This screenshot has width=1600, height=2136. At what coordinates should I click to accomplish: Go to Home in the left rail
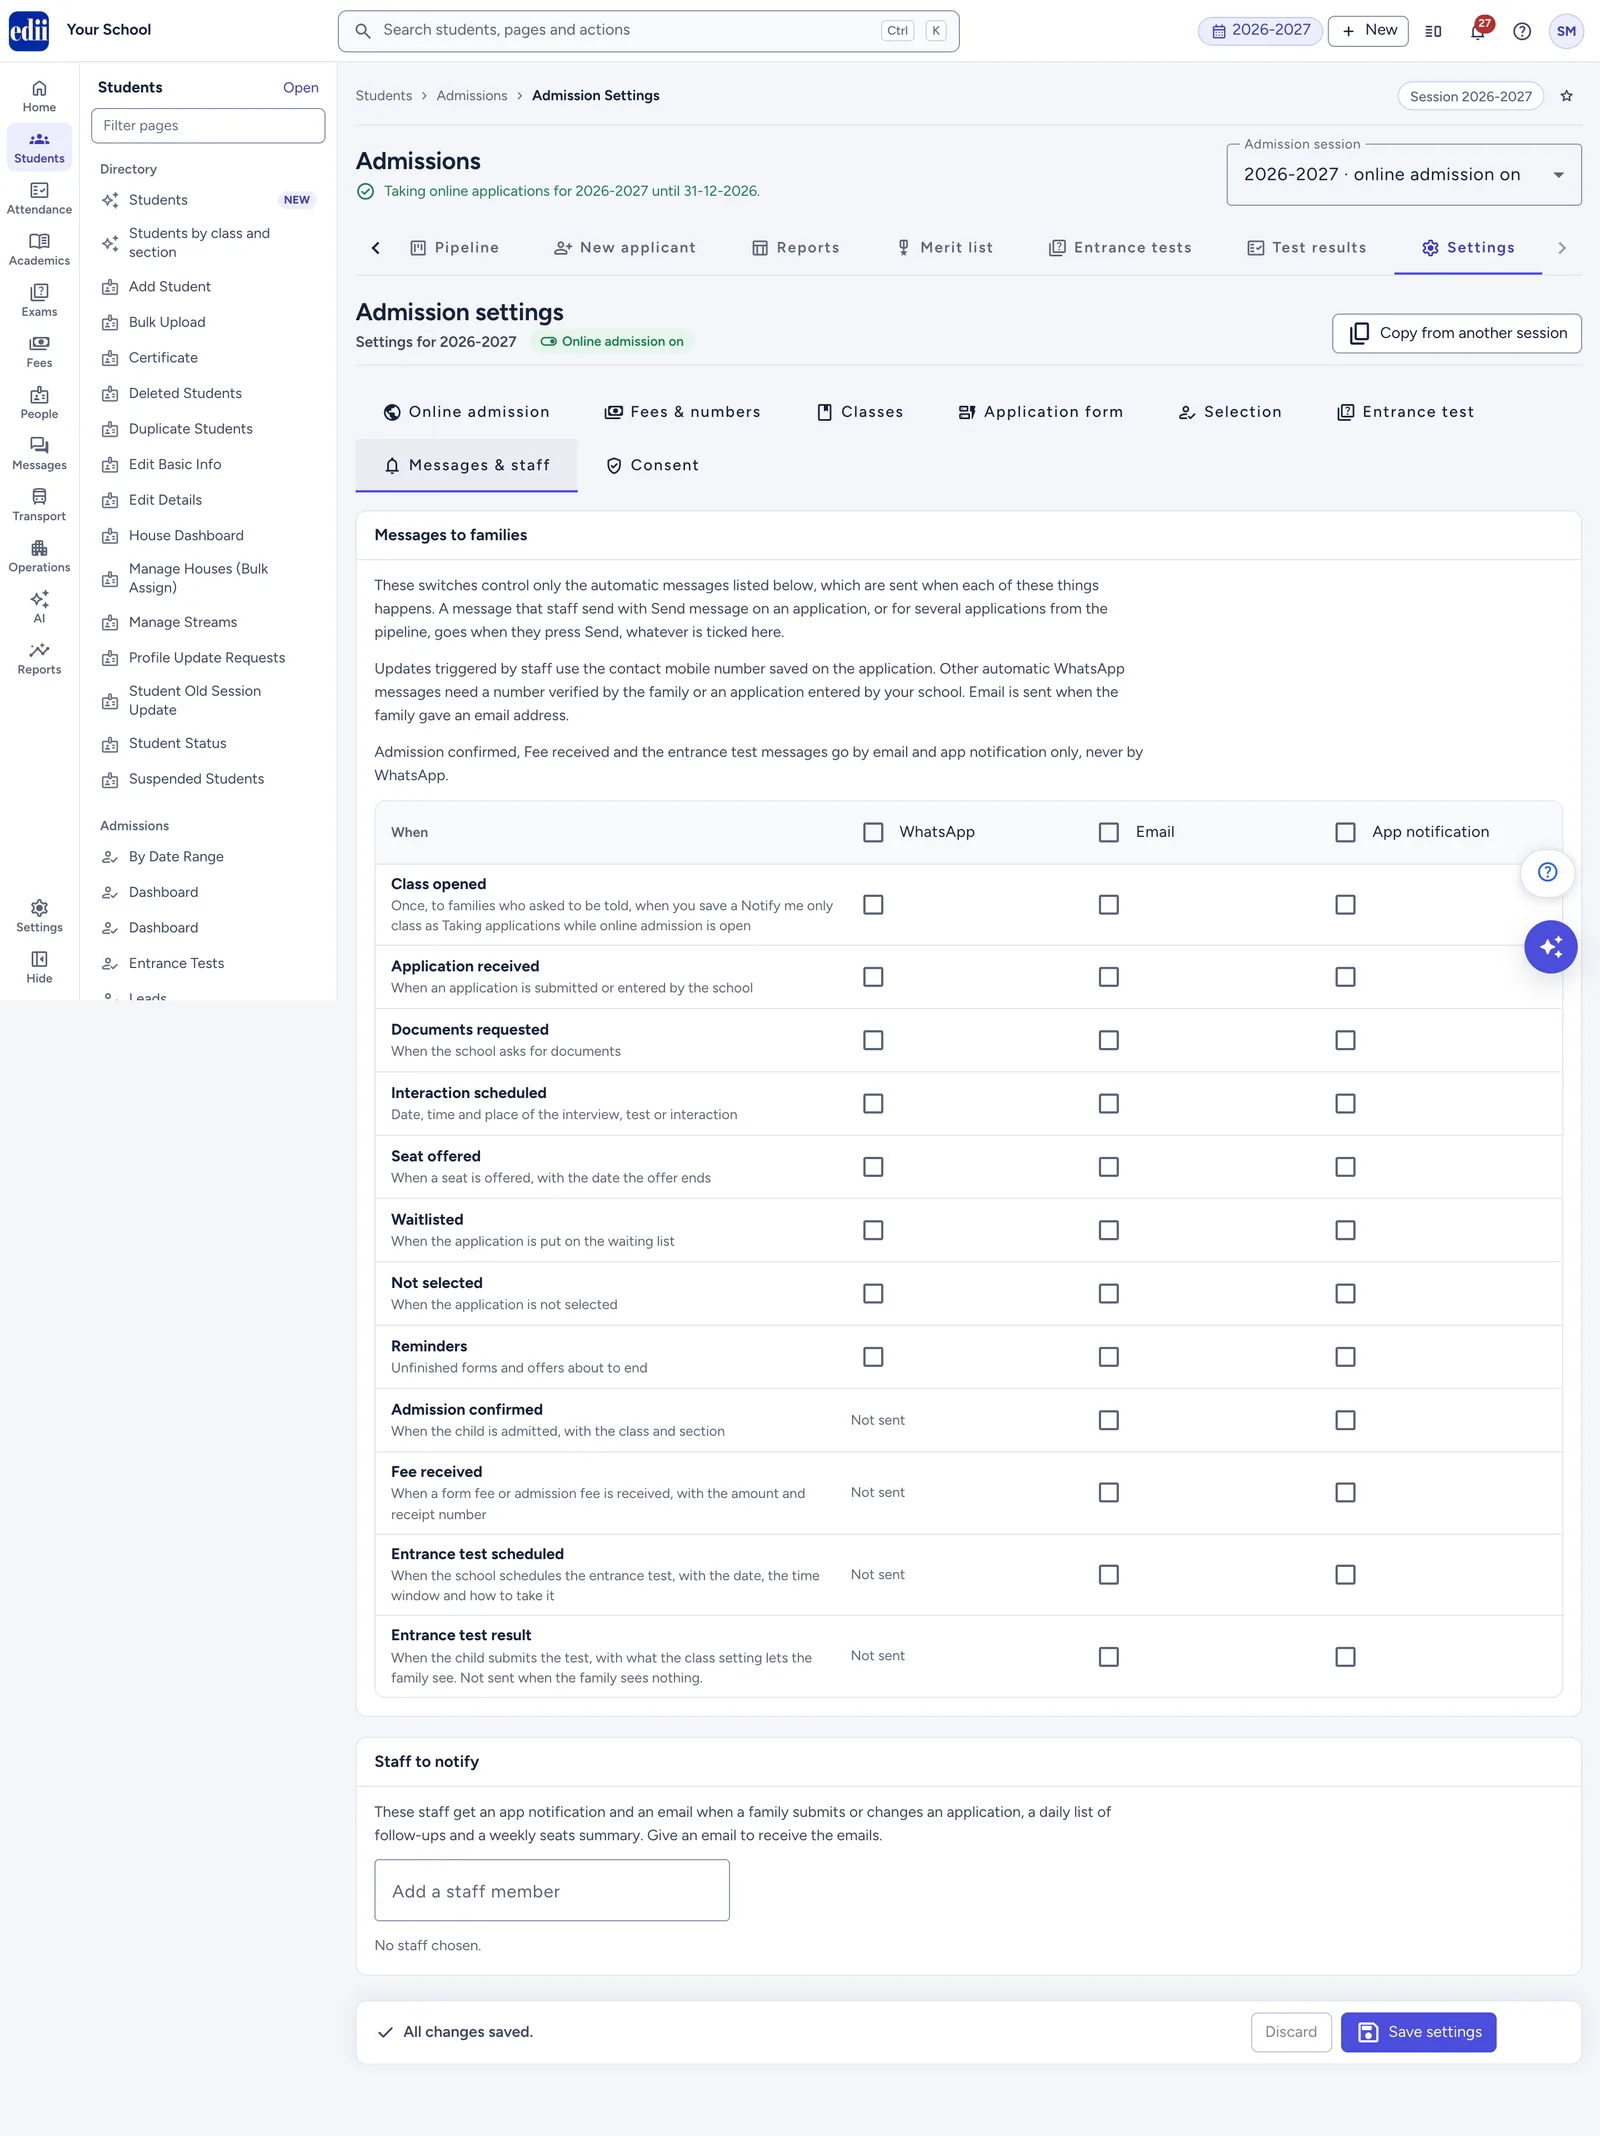(39, 96)
